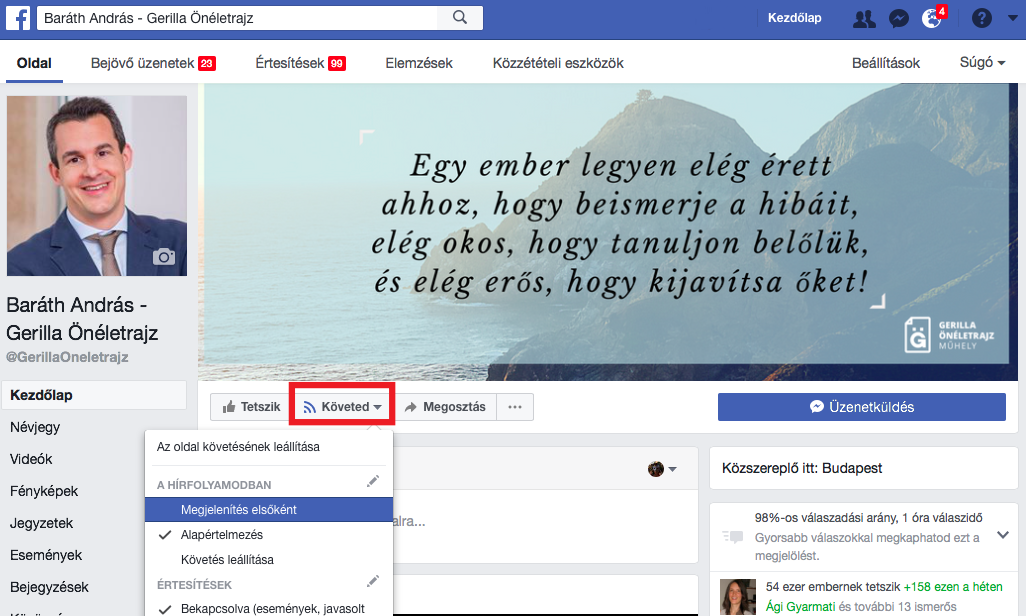Image resolution: width=1026 pixels, height=616 pixels.
Task: Click '+158 ezen a héten' text
Action: click(953, 587)
